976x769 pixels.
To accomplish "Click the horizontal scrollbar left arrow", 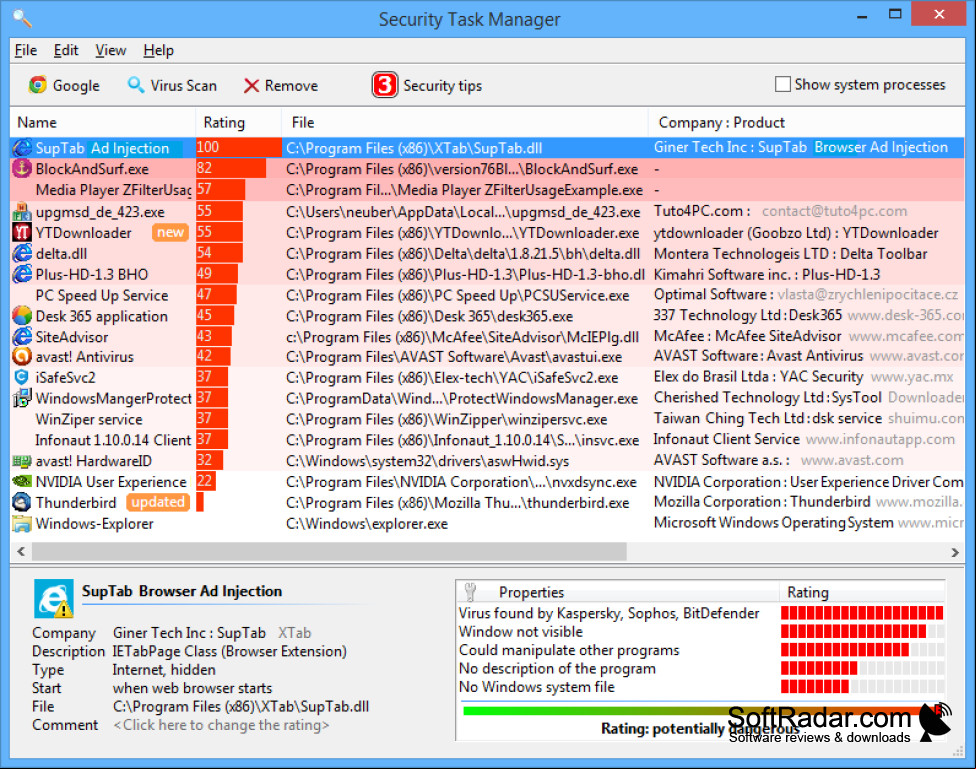I will coord(21,552).
